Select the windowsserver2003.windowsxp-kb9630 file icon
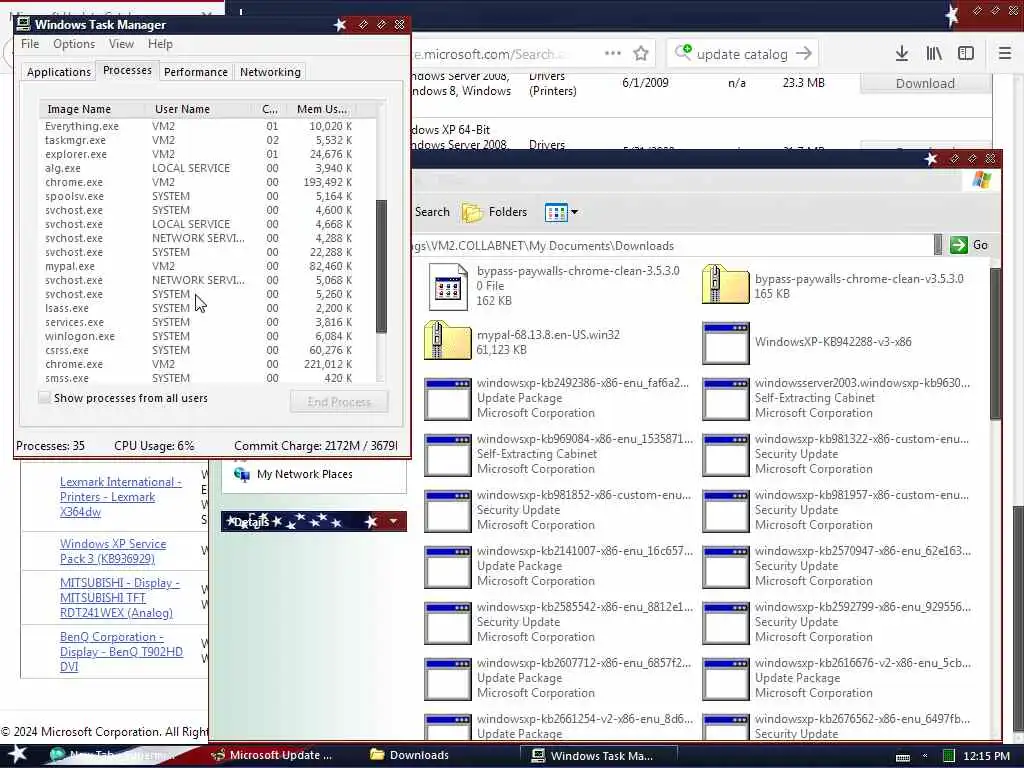The height and width of the screenshot is (768, 1024). [x=726, y=398]
